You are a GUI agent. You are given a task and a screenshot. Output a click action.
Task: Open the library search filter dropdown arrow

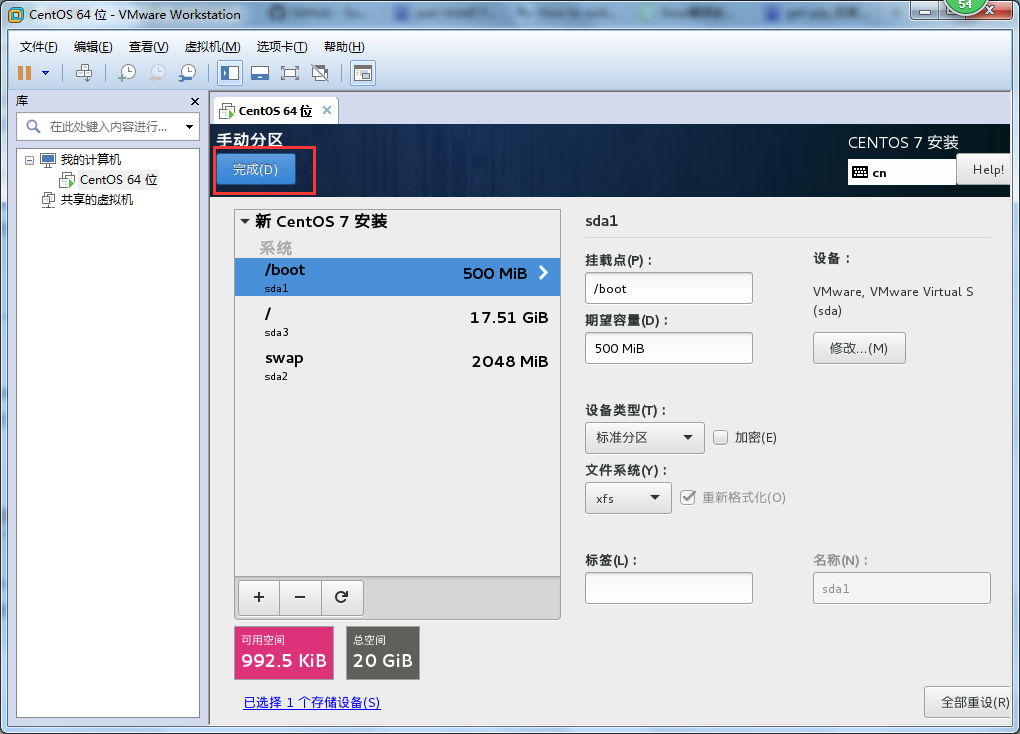189,127
